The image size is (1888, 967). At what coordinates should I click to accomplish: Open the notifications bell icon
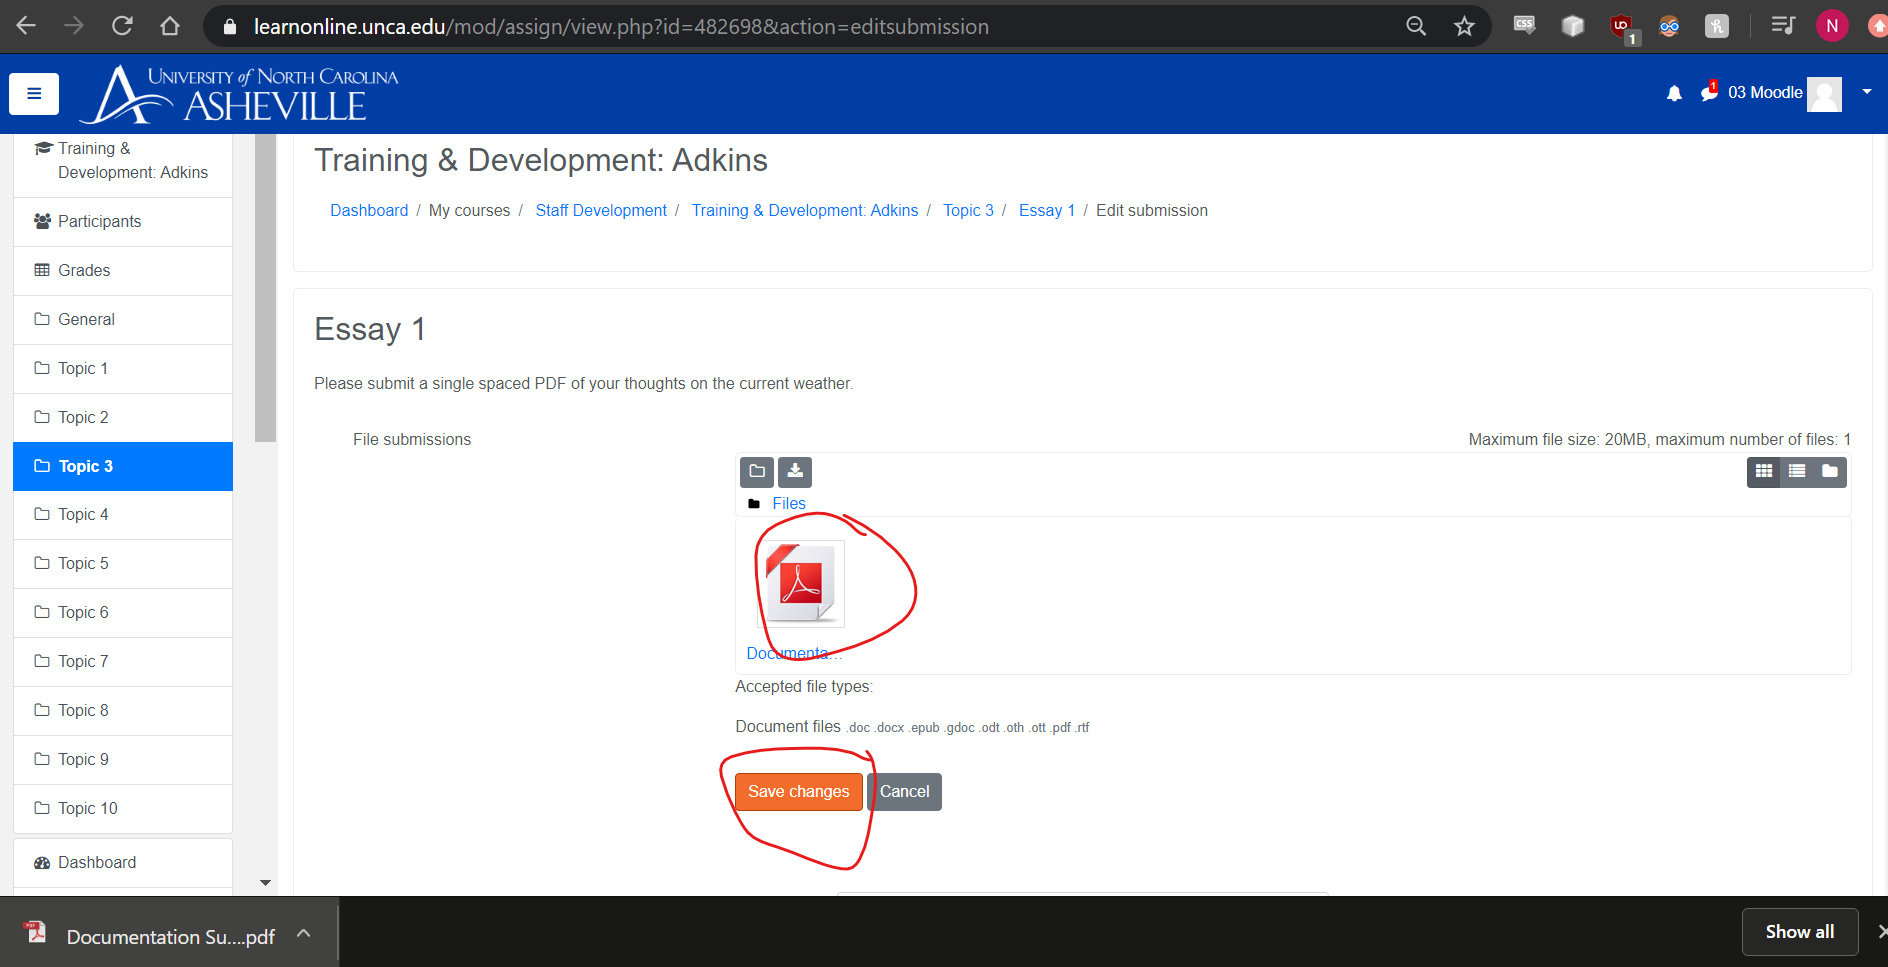click(x=1674, y=93)
